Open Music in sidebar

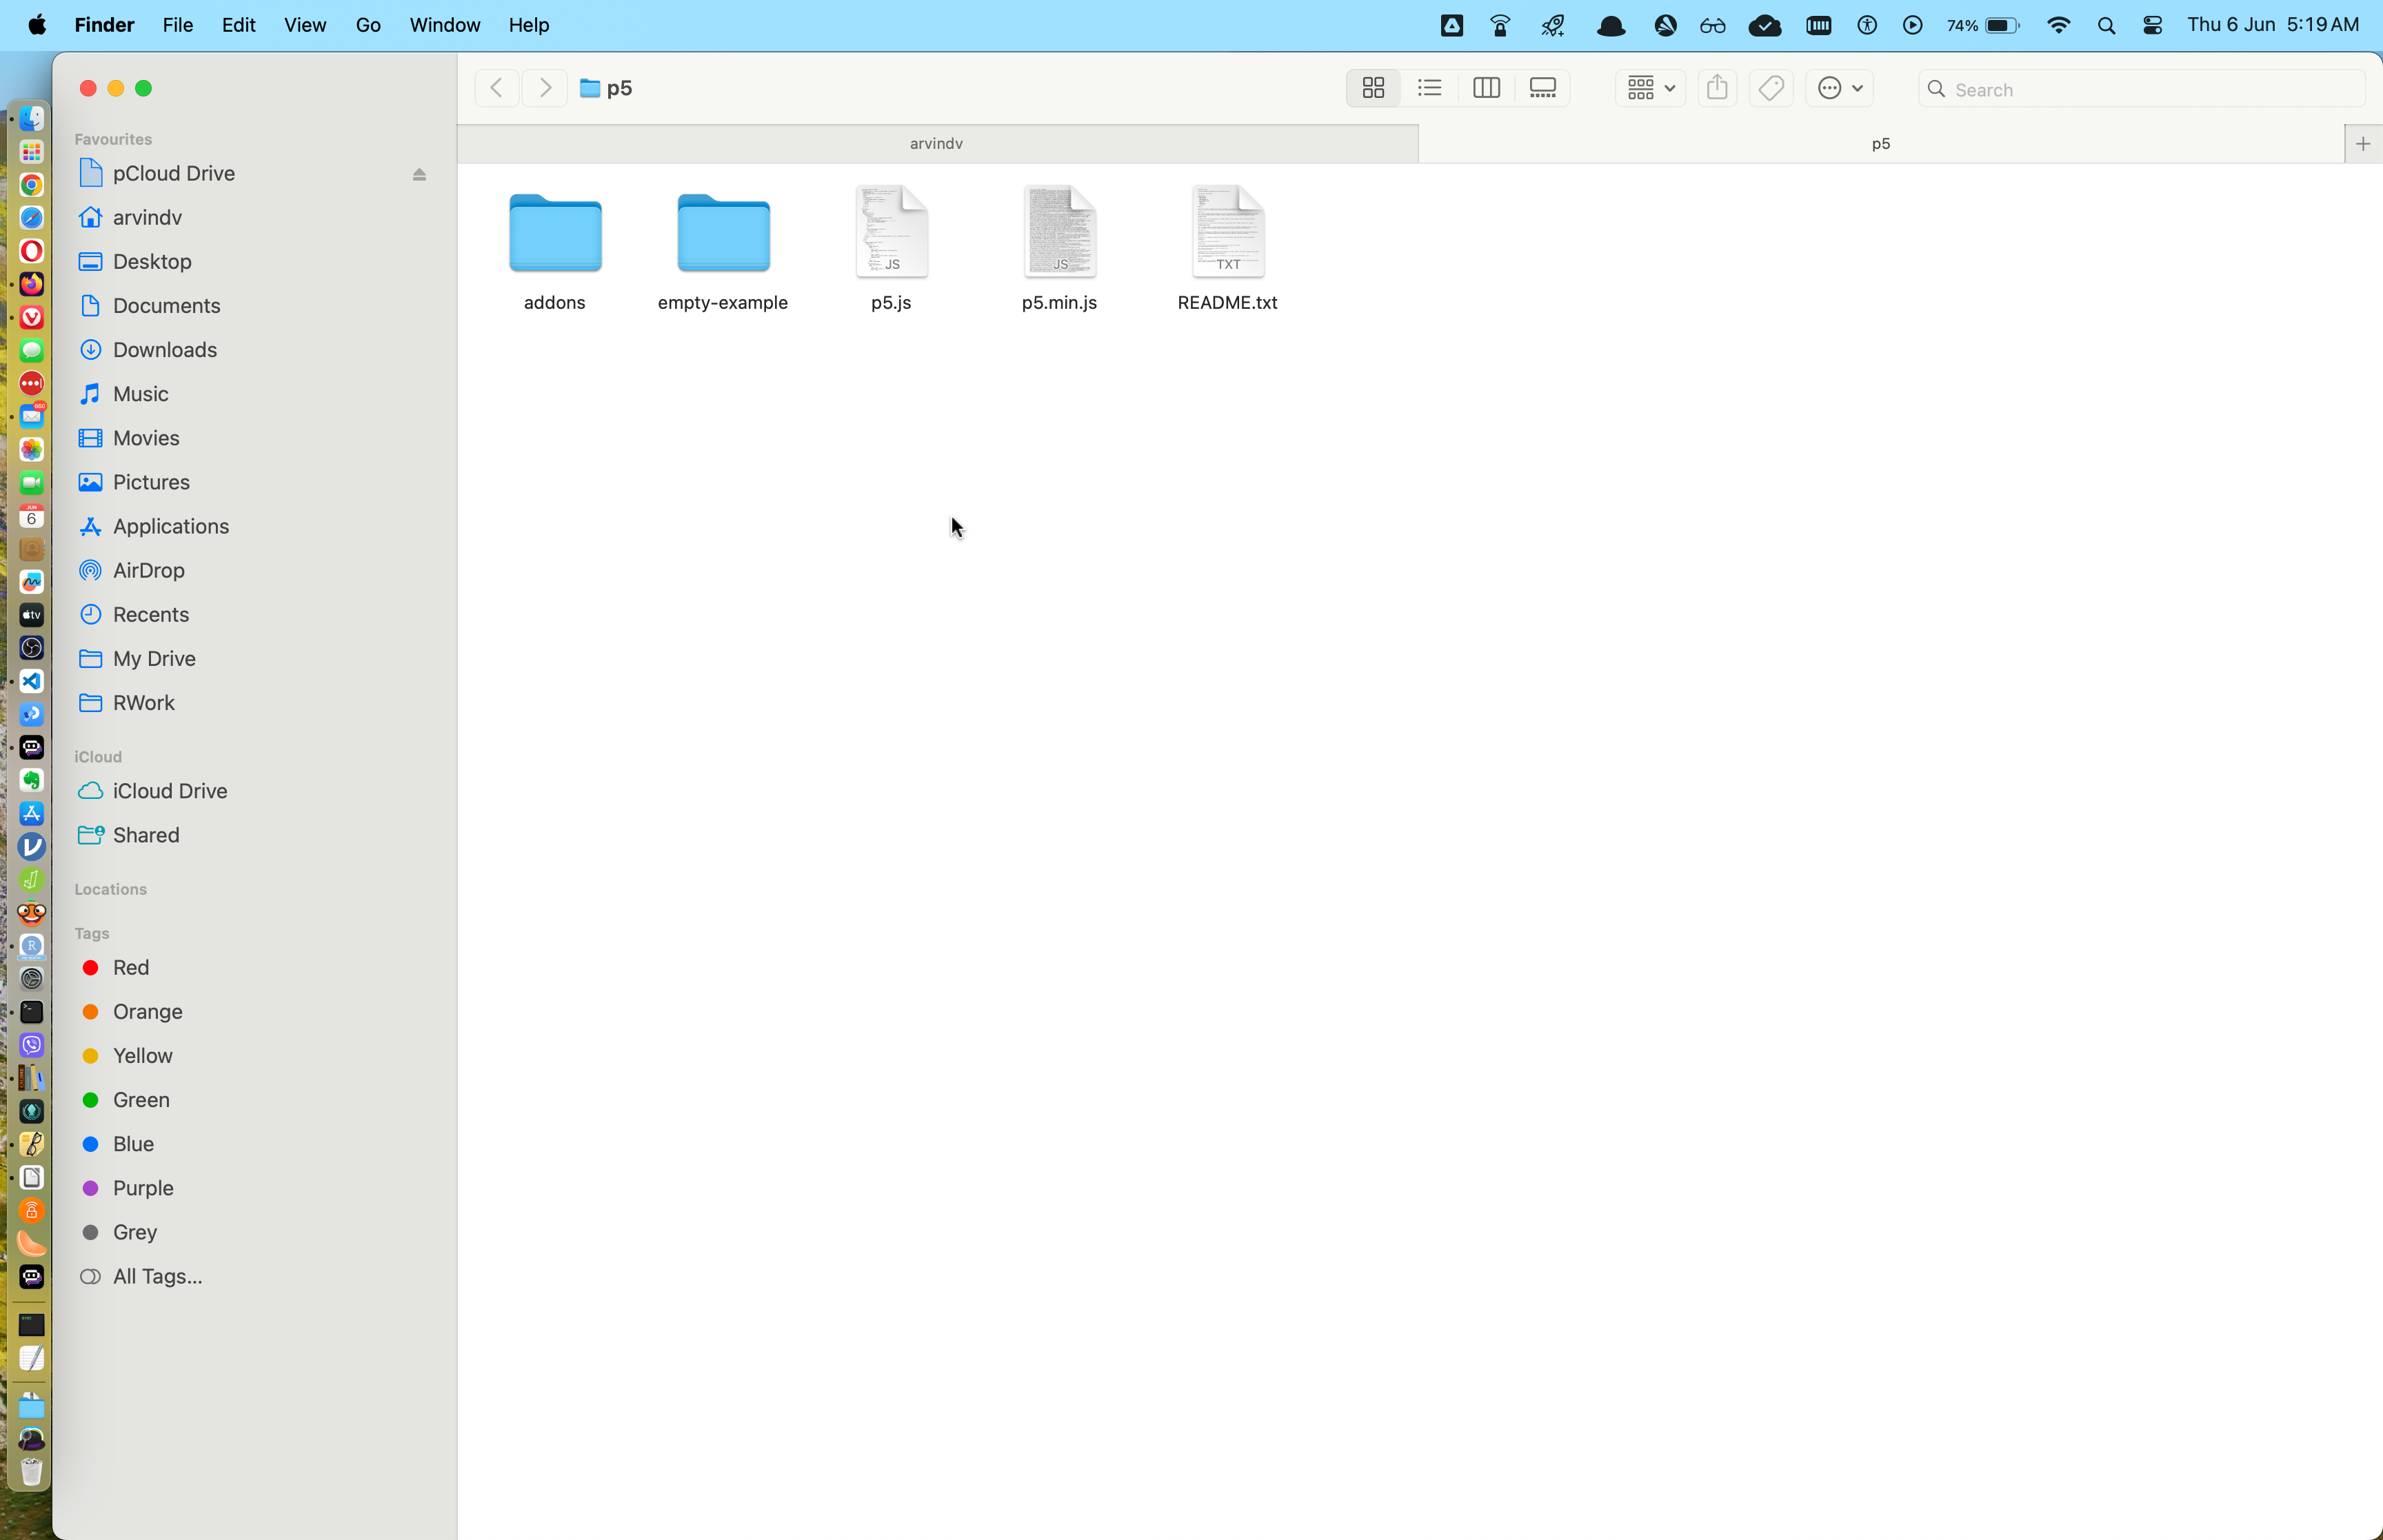pyautogui.click(x=140, y=394)
